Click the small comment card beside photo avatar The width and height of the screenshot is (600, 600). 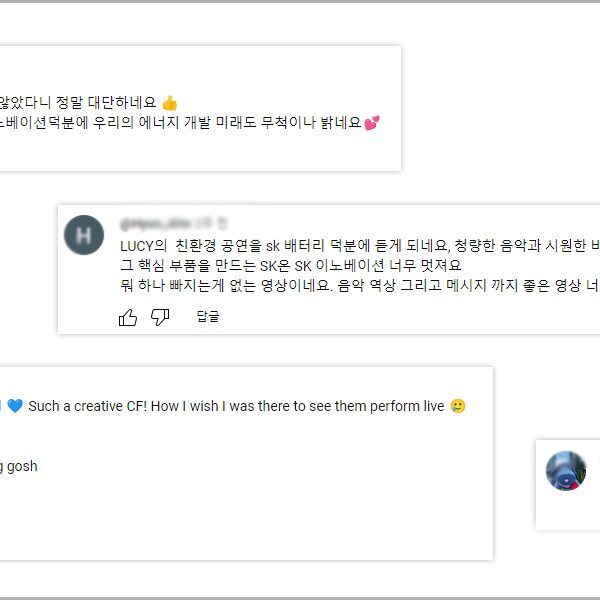(x=568, y=485)
